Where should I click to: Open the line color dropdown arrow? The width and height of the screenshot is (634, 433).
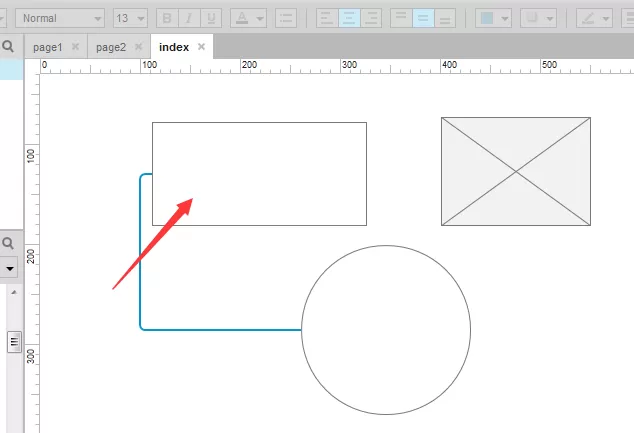[606, 19]
